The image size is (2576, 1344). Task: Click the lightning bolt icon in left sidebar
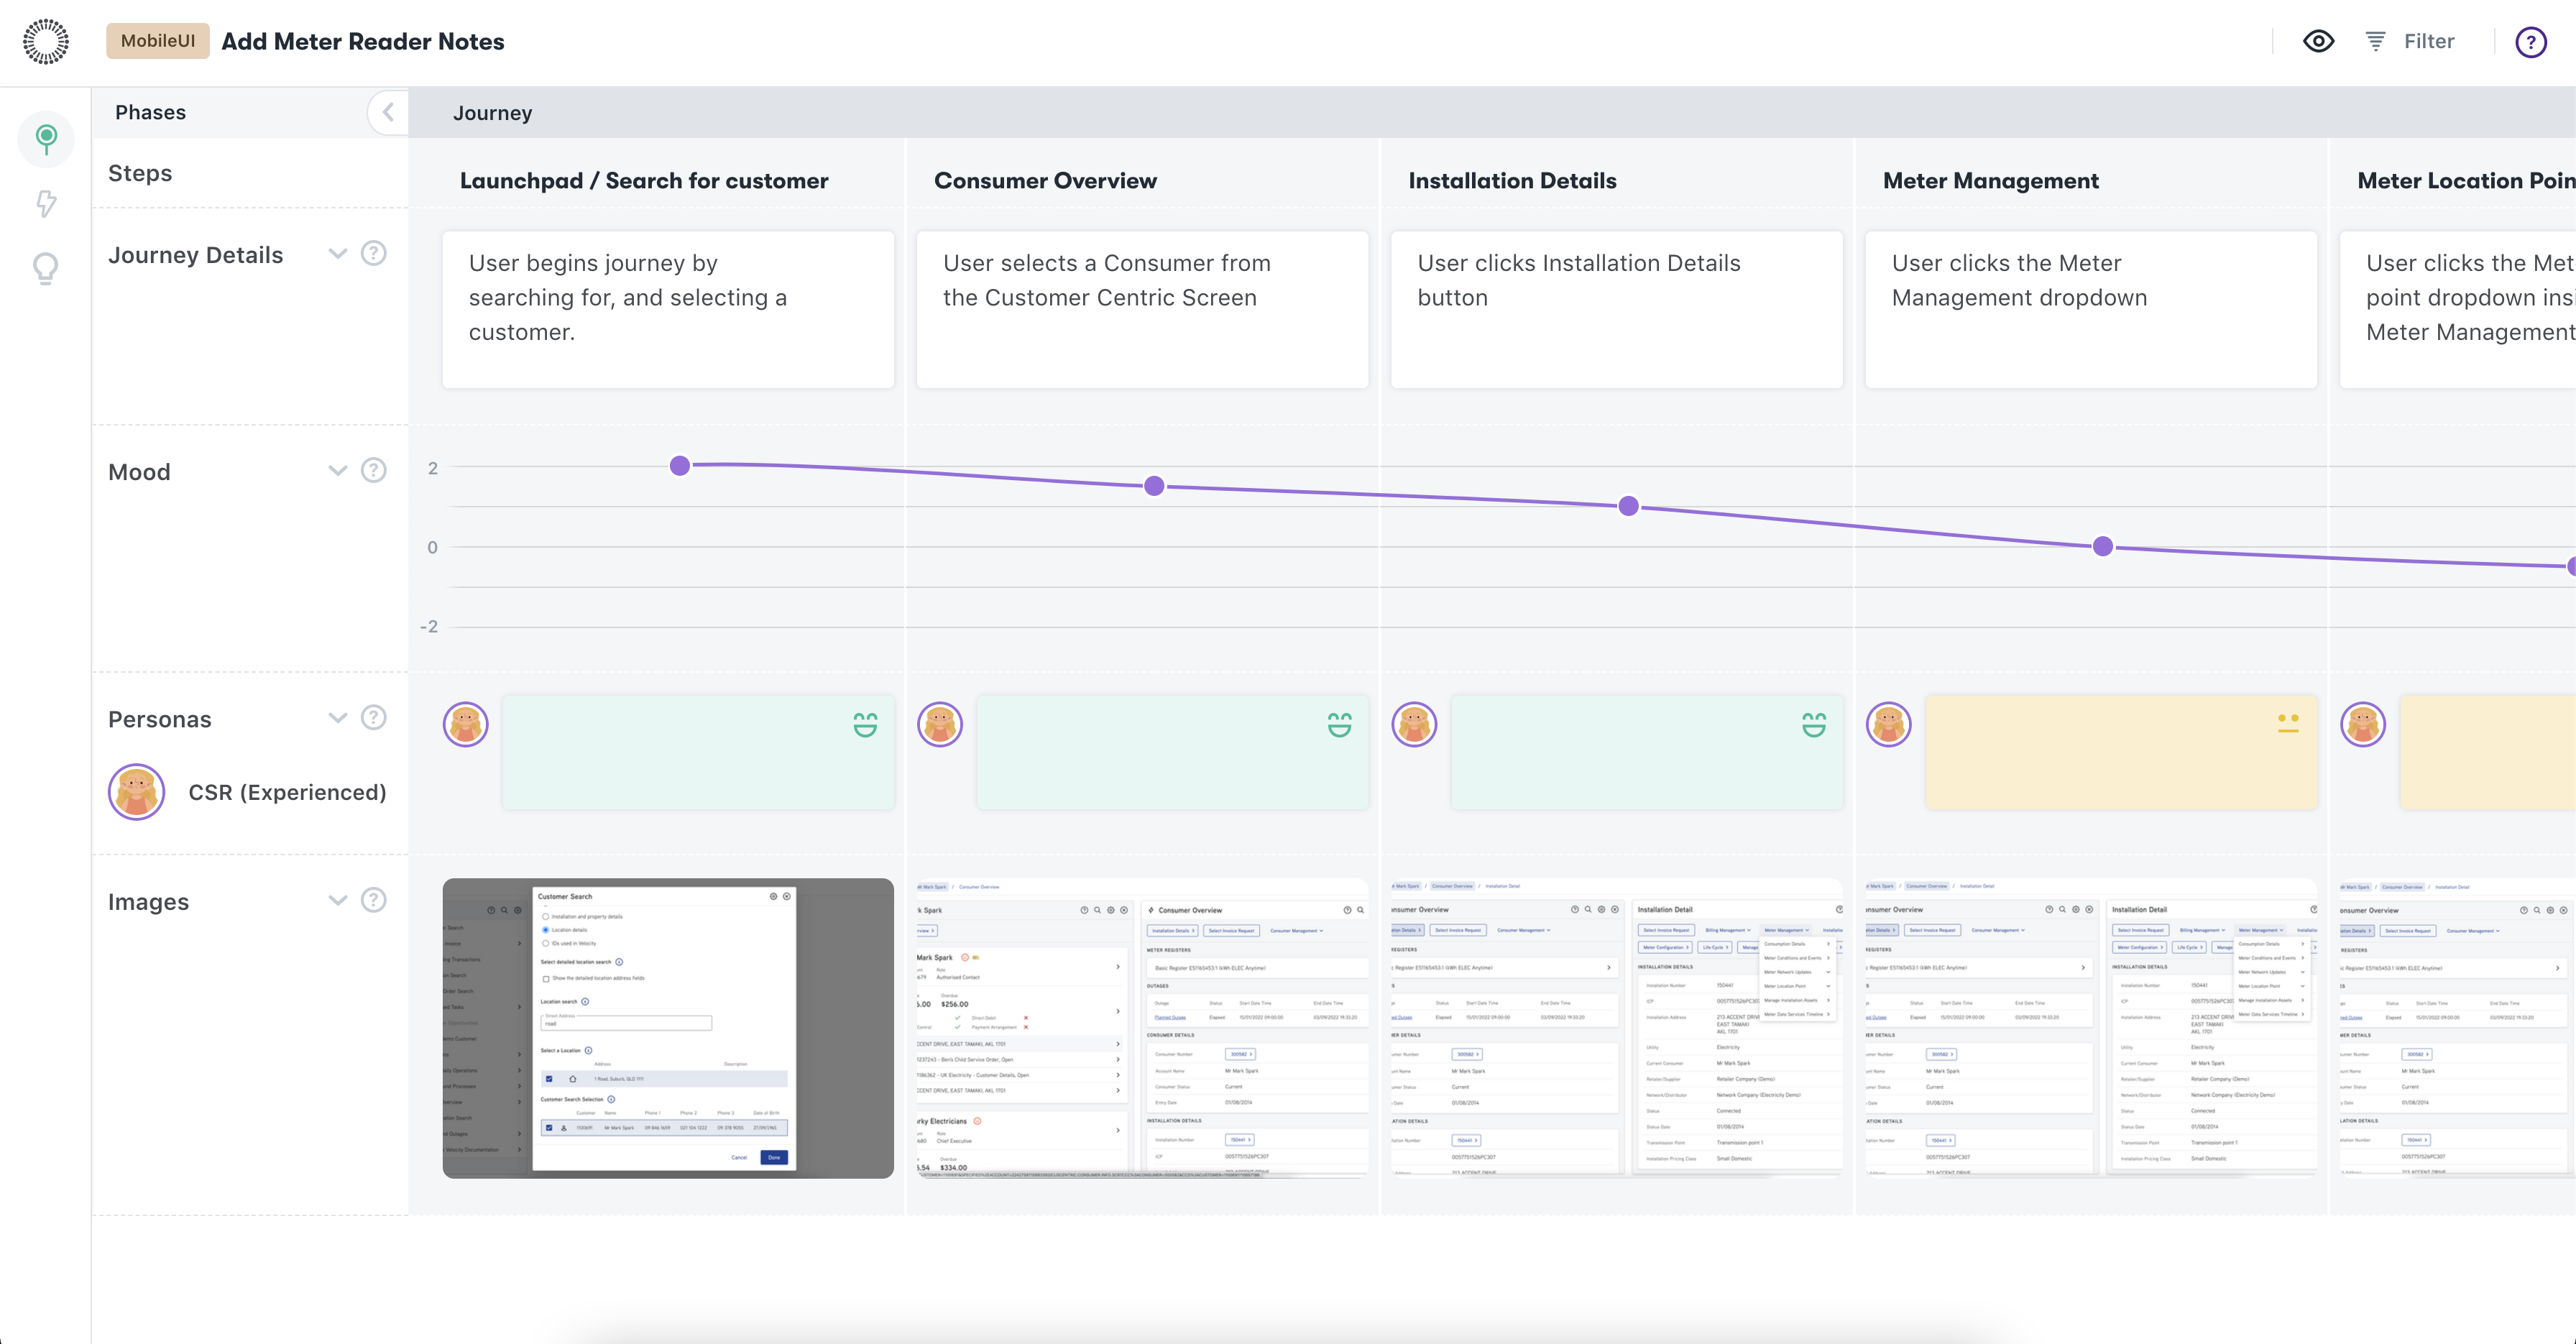(46, 204)
